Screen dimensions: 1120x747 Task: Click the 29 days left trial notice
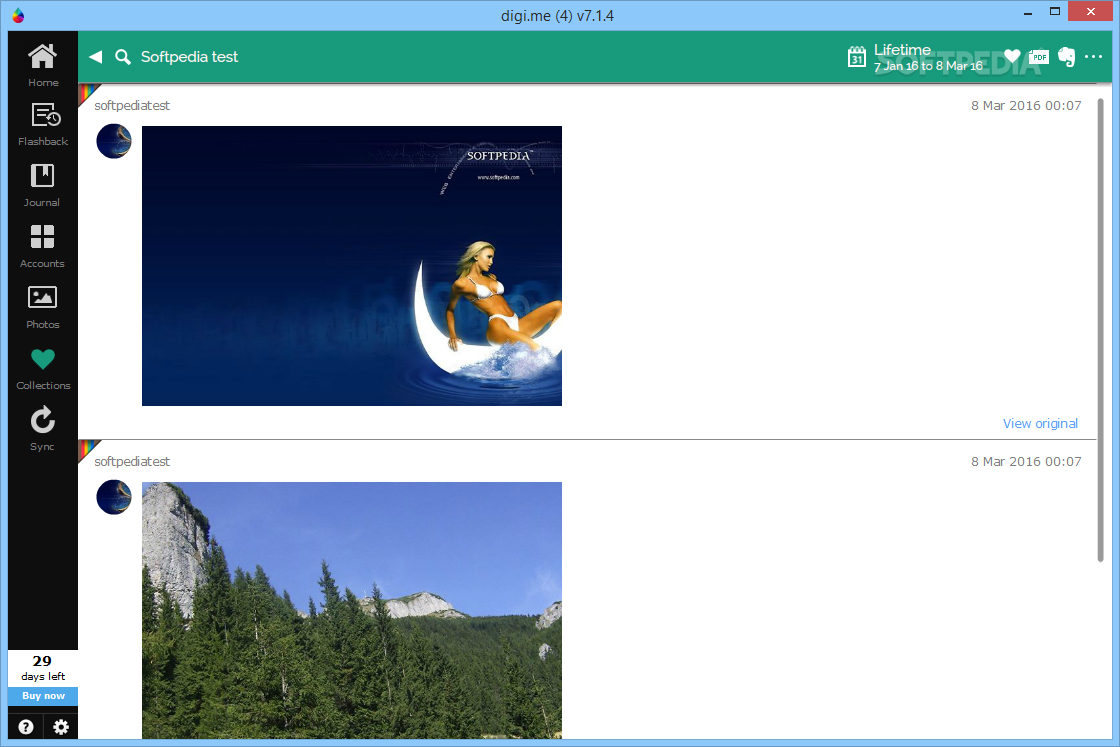[43, 668]
